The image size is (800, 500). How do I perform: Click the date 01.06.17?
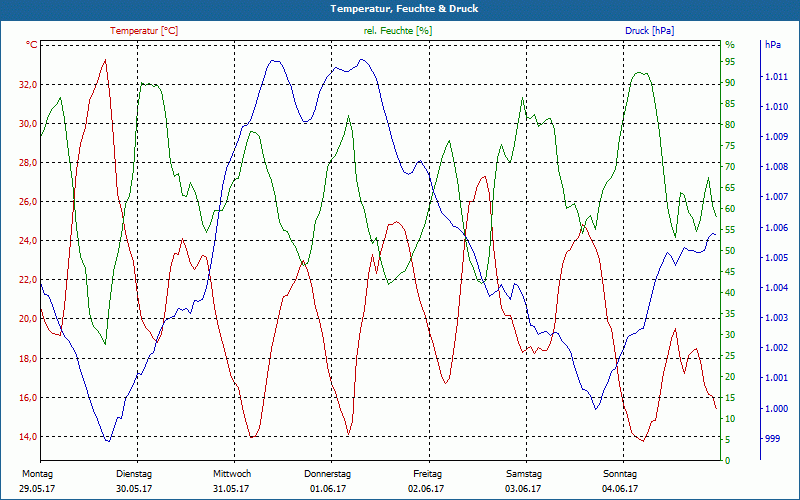328,489
